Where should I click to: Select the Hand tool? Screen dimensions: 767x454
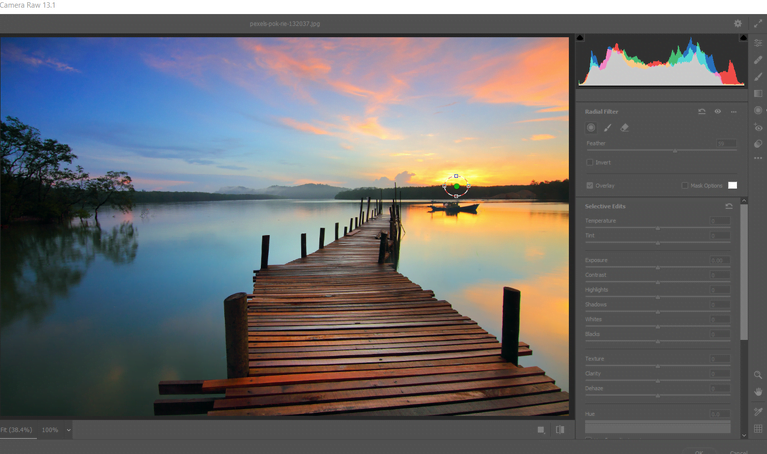(758, 392)
